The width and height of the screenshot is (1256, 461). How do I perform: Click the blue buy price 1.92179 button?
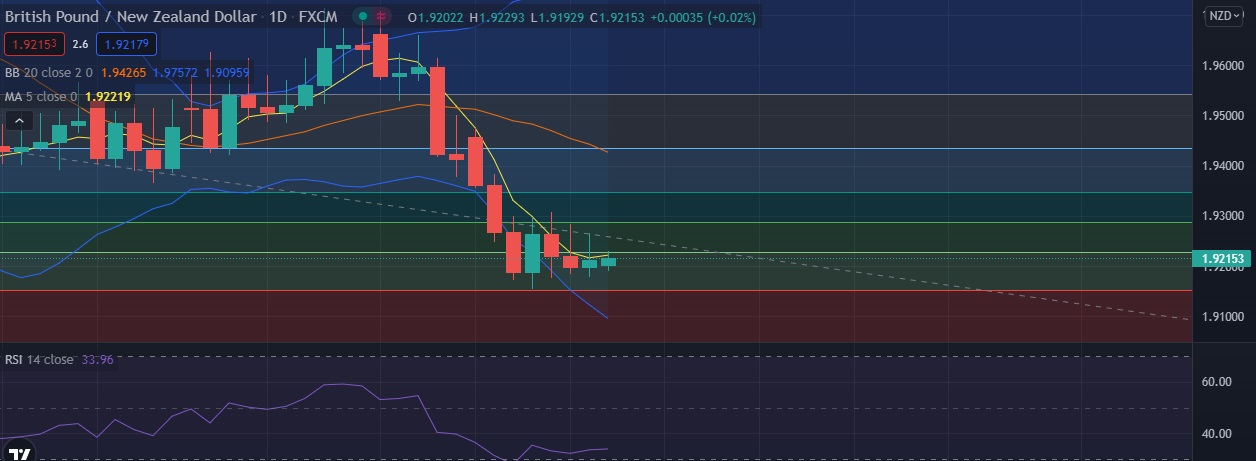tap(127, 44)
